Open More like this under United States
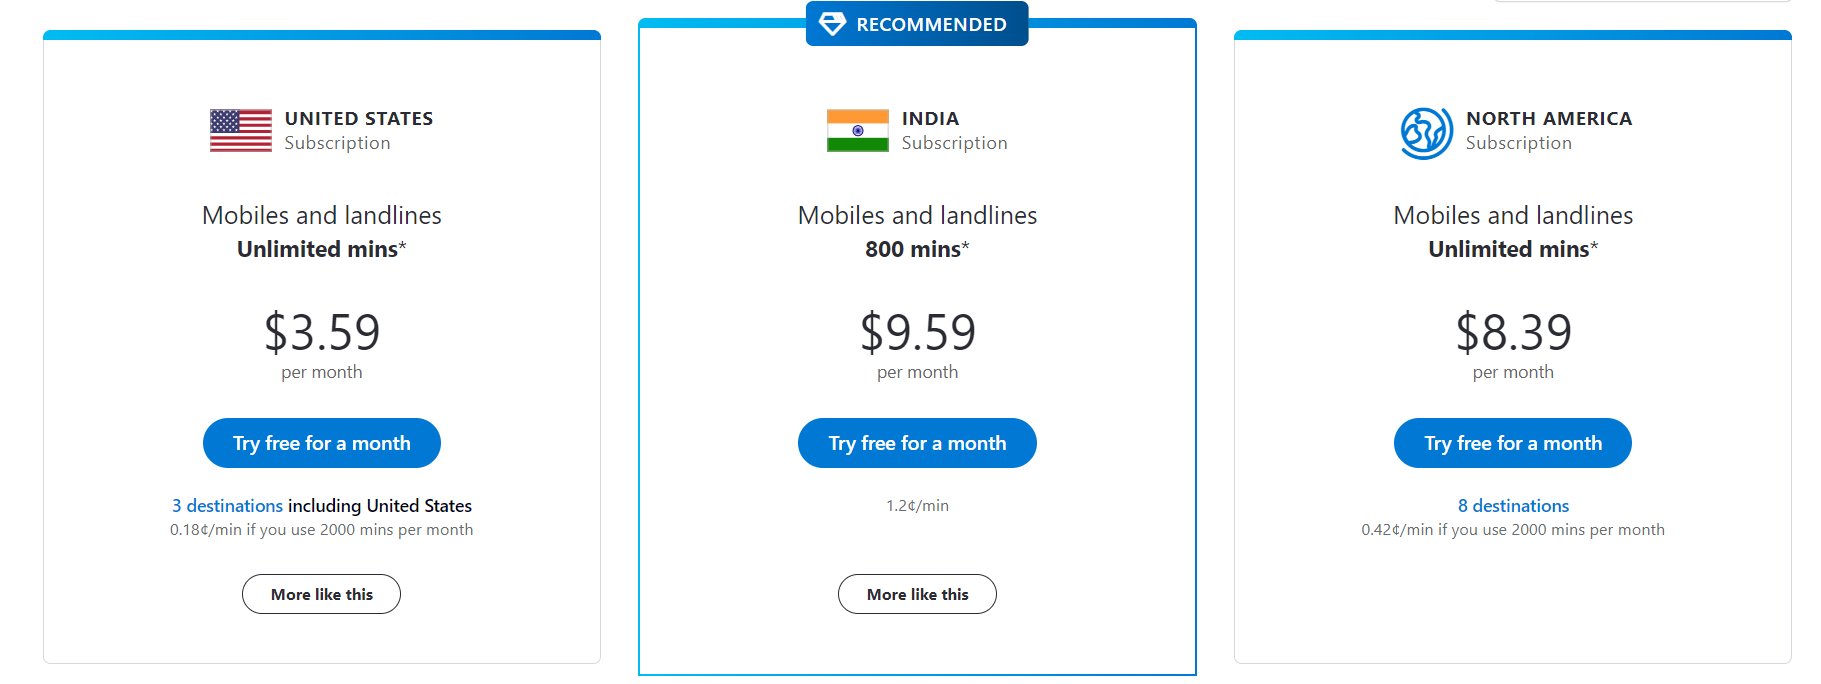1821x684 pixels. coord(321,594)
